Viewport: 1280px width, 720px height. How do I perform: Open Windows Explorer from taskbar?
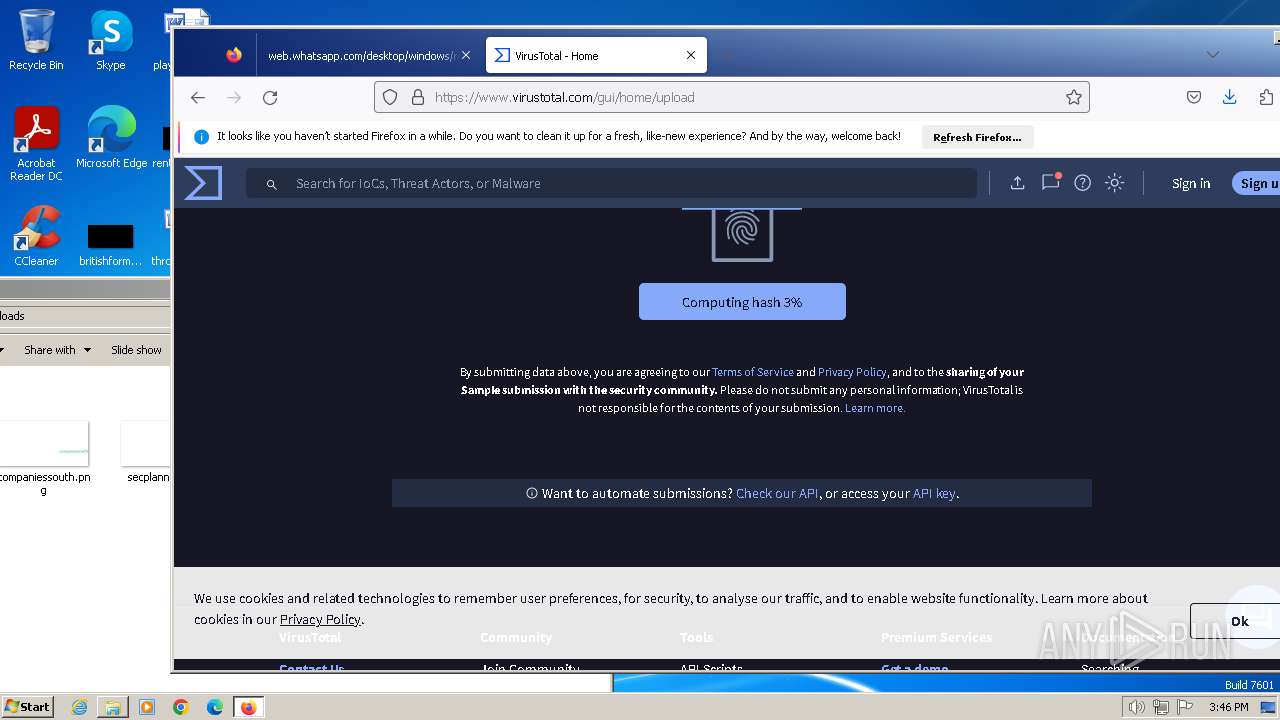coord(113,707)
